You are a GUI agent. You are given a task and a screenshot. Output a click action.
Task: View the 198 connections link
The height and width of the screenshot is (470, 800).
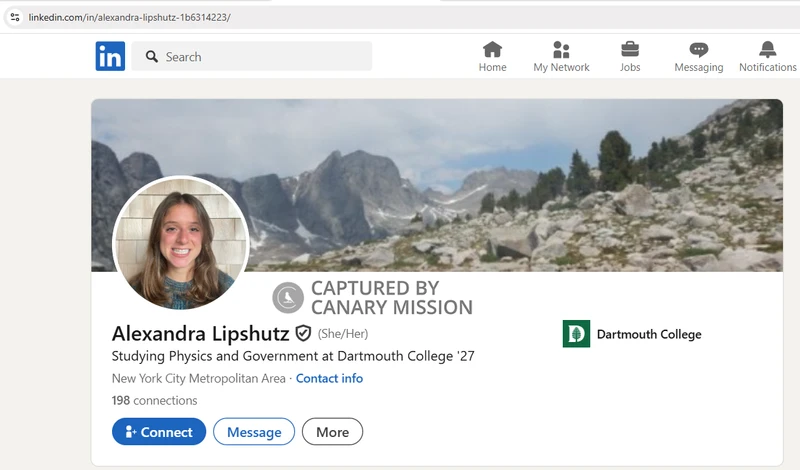[154, 400]
